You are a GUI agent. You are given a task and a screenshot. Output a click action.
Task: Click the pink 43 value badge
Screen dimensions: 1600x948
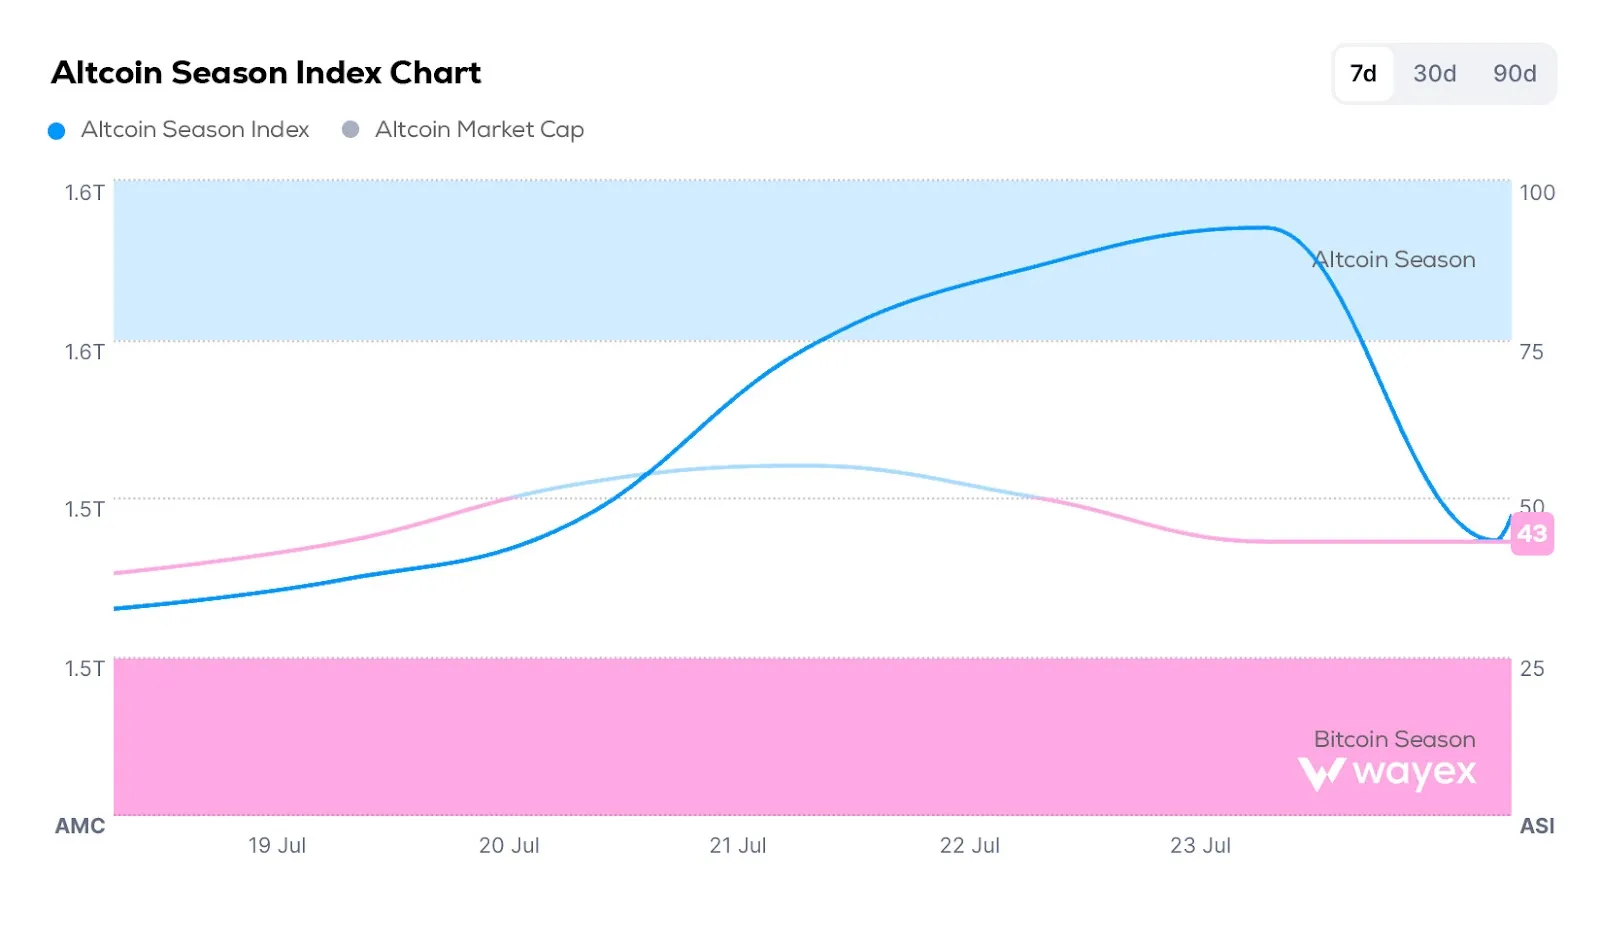click(1532, 533)
